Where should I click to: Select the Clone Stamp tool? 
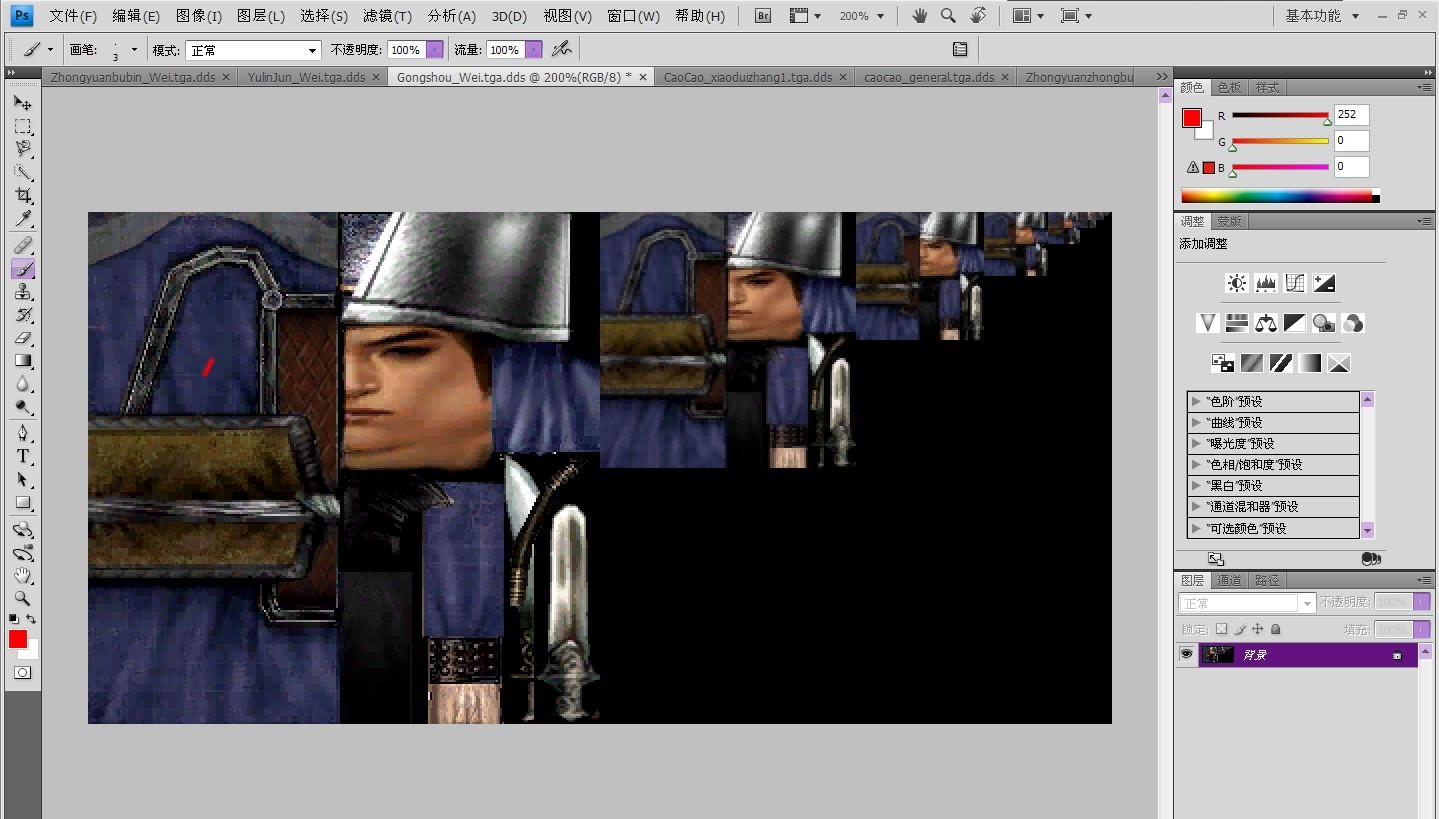tap(22, 291)
